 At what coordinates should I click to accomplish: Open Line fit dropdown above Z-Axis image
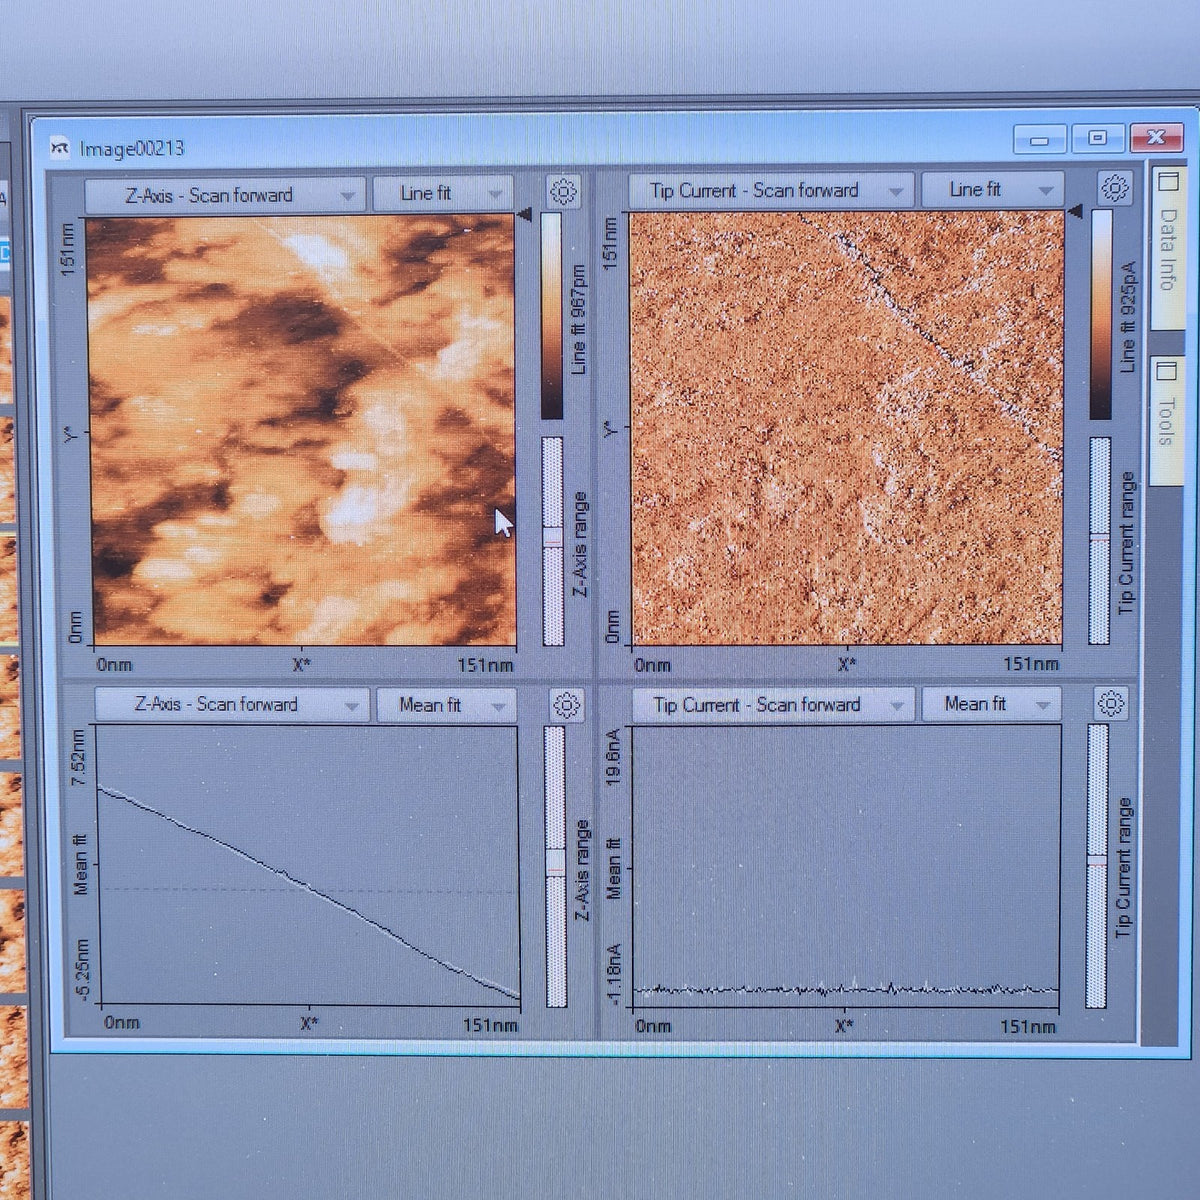click(443, 193)
